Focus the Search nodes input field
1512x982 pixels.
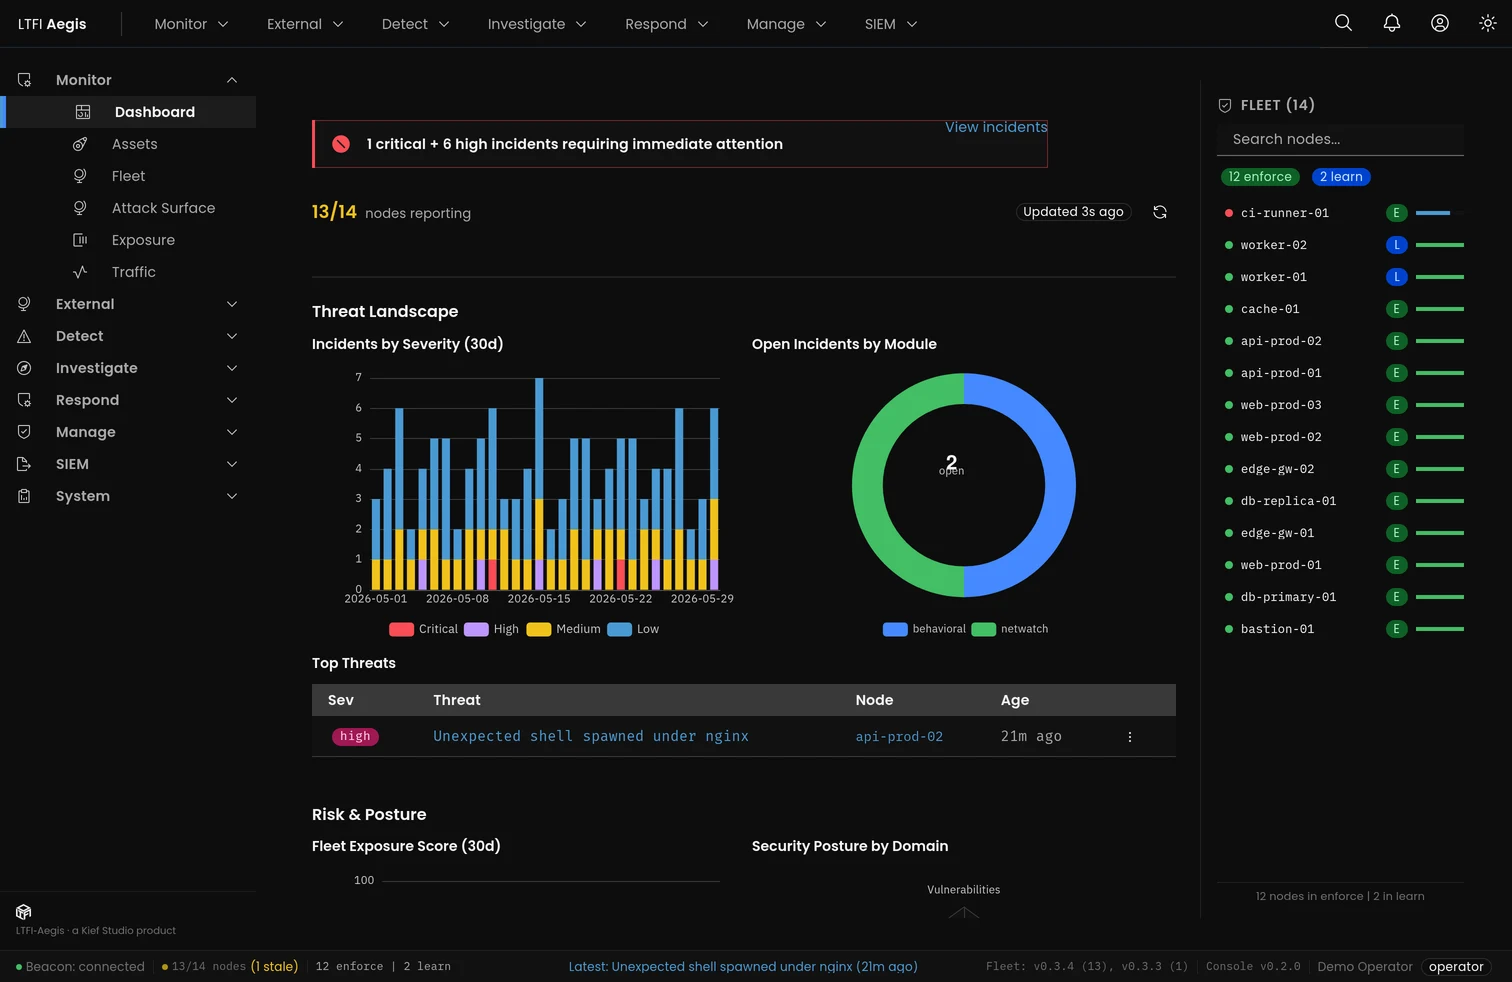[1340, 139]
